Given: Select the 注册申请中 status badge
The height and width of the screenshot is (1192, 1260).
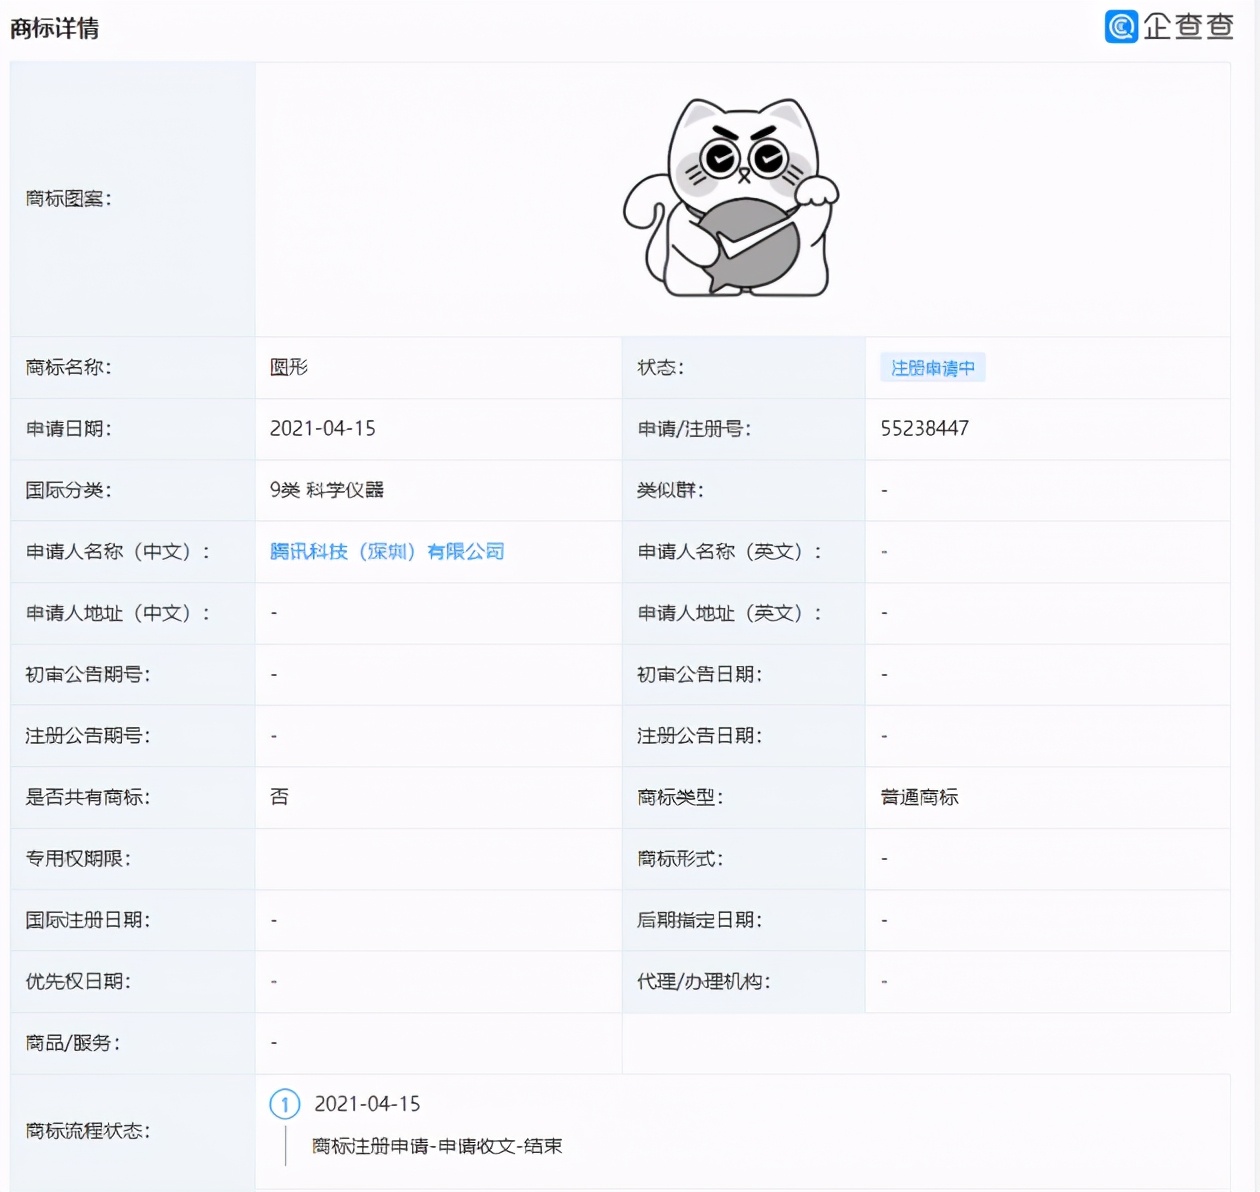Looking at the screenshot, I should point(932,367).
